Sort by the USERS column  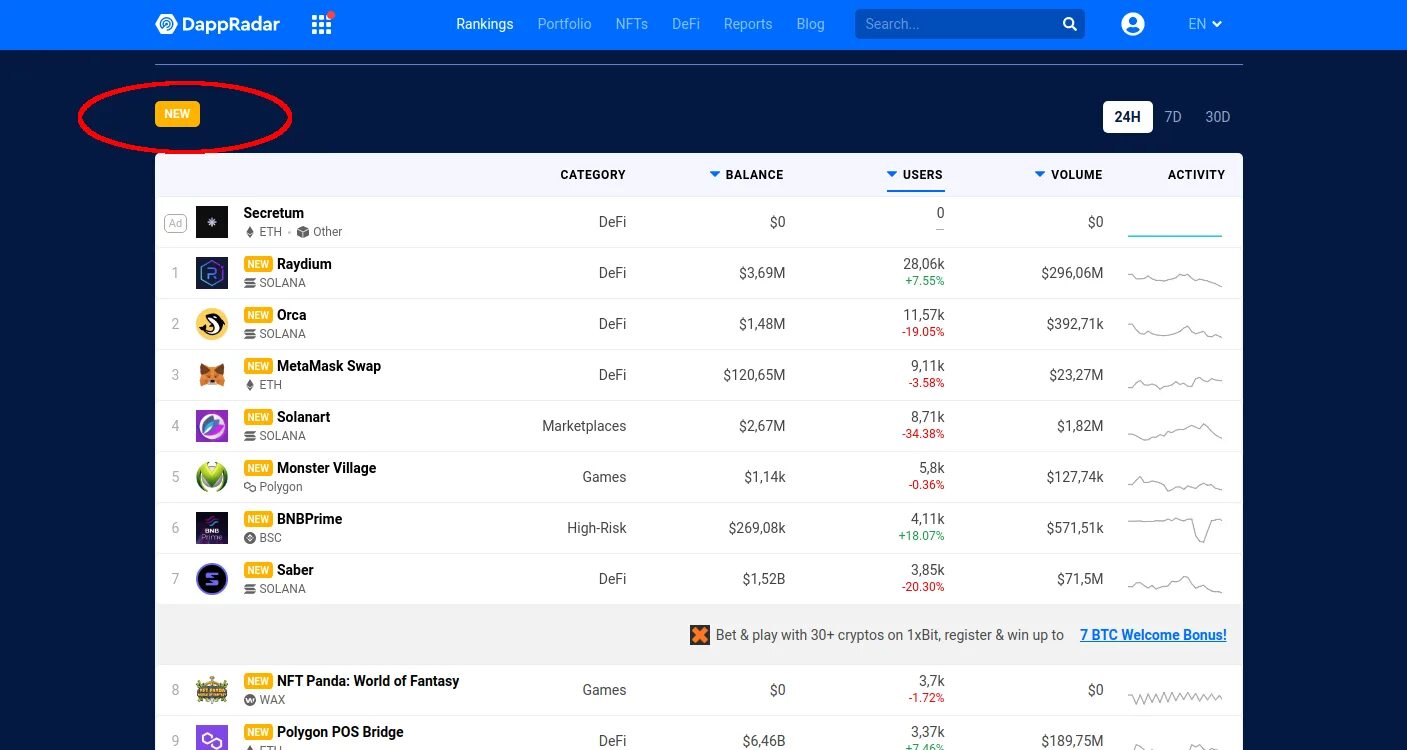click(x=915, y=174)
